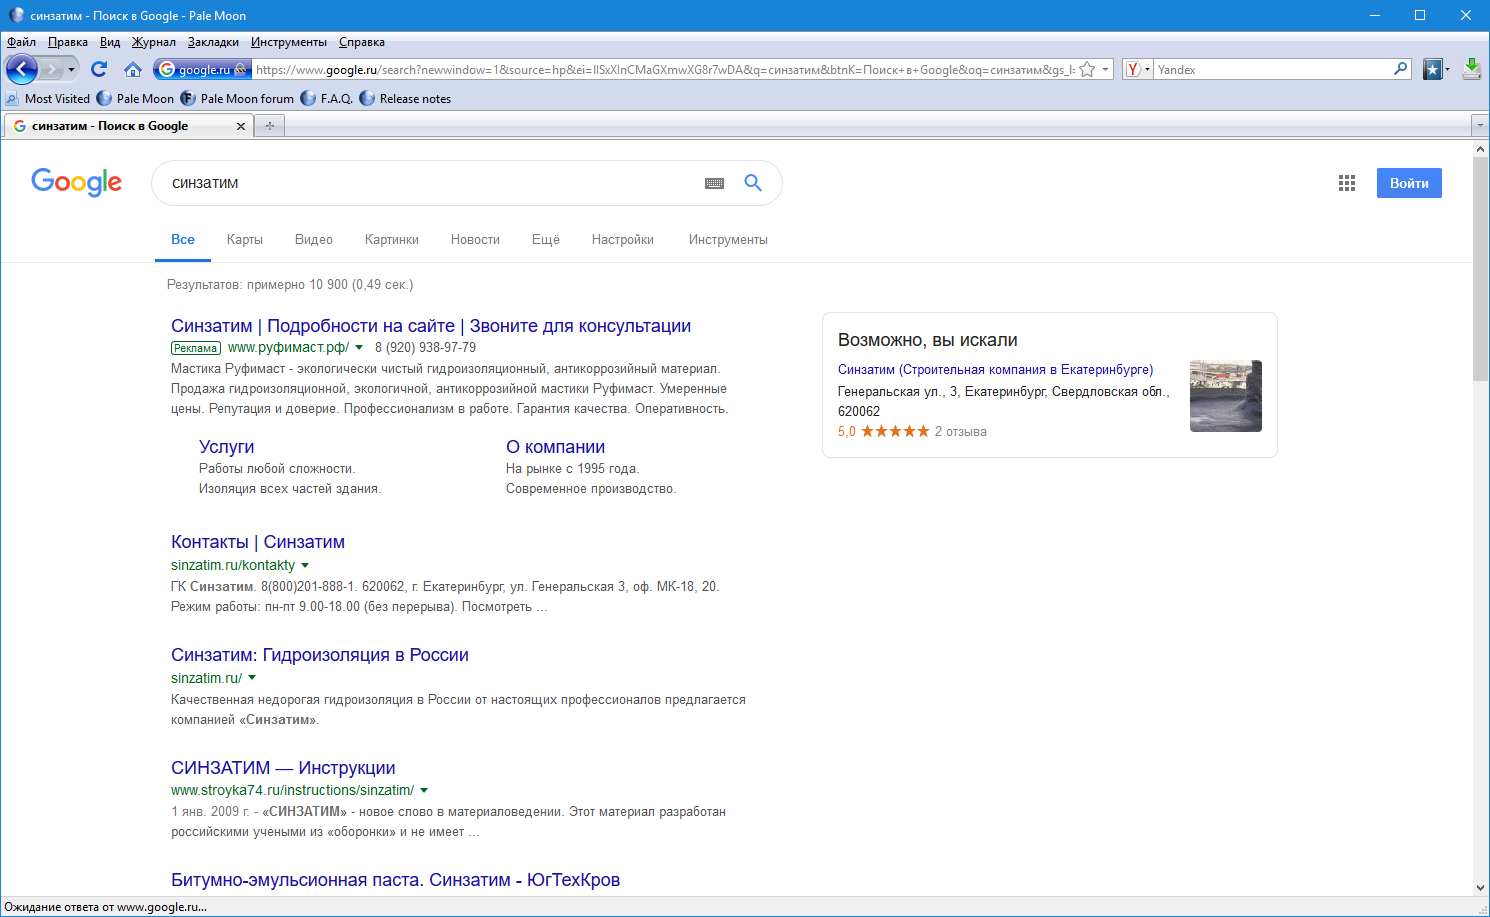
Task: Expand arrow beside stroyka74.ru result URL
Action: pos(424,791)
